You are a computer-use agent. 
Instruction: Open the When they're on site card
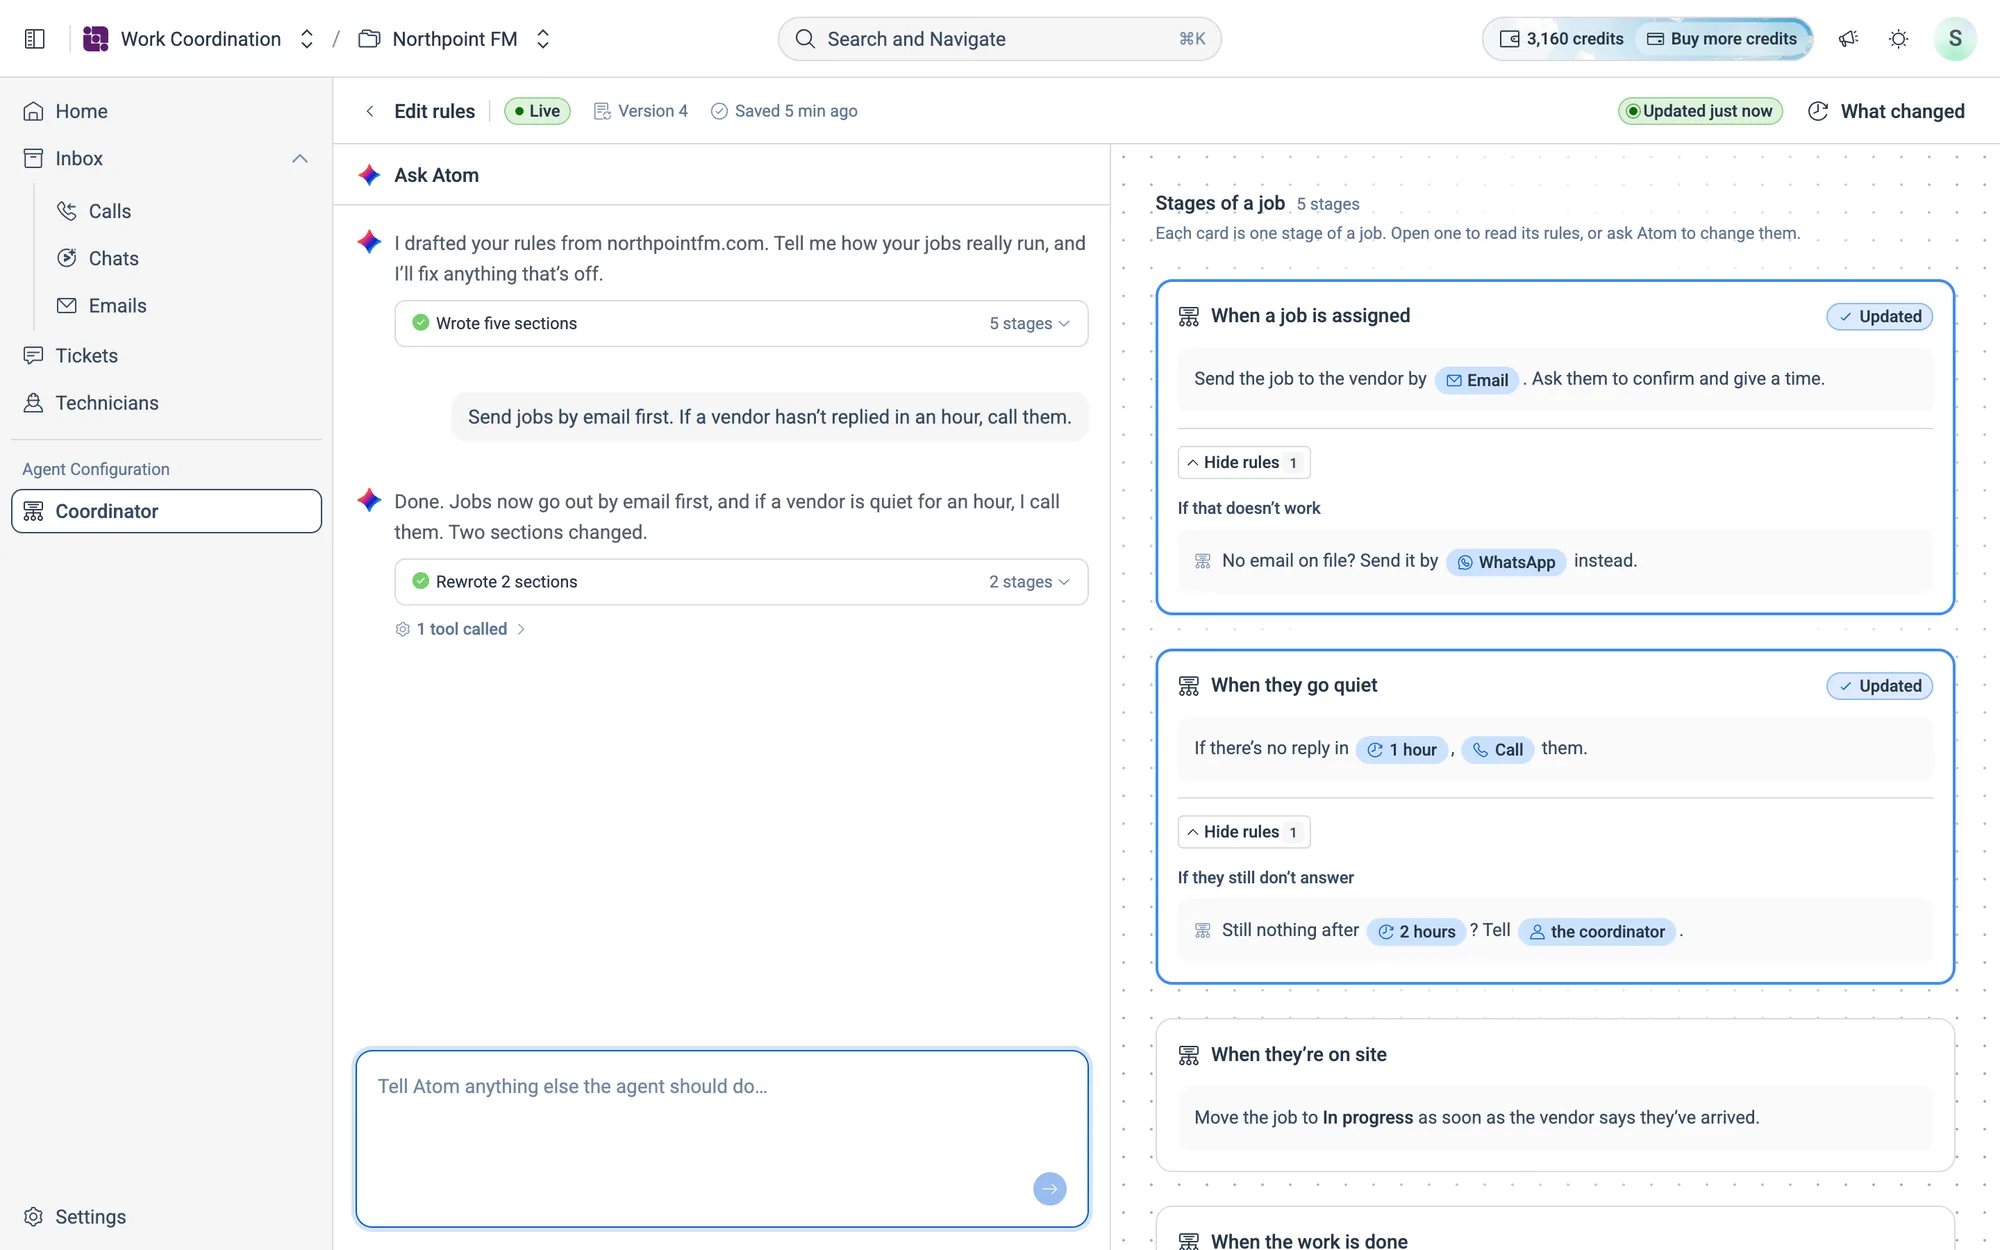(1555, 1095)
